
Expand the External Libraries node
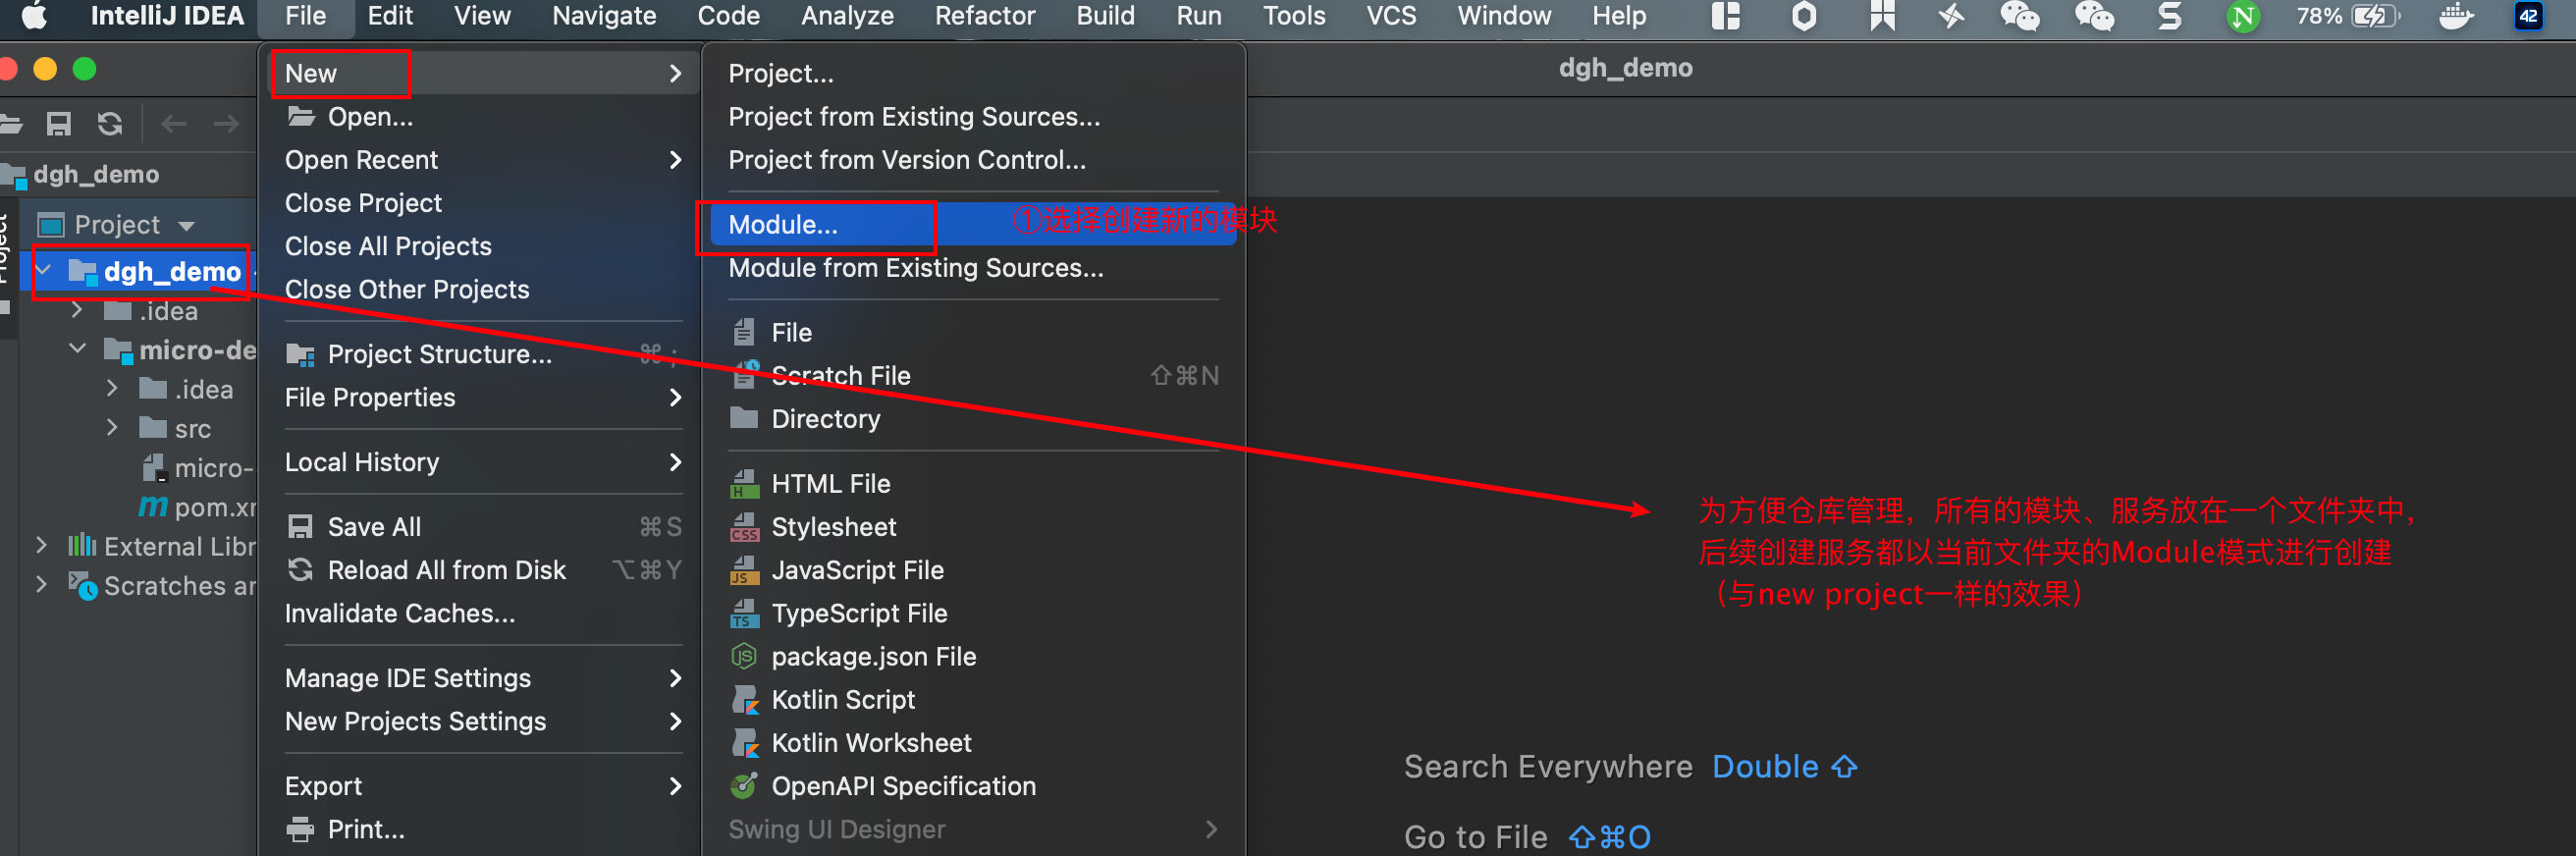point(41,546)
